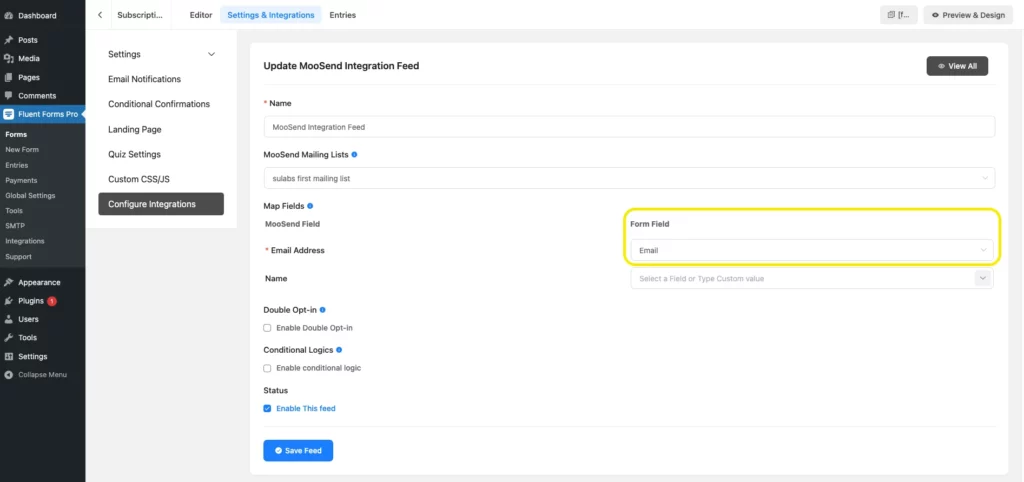Open Payments in the sidebar submenu

click(22, 180)
